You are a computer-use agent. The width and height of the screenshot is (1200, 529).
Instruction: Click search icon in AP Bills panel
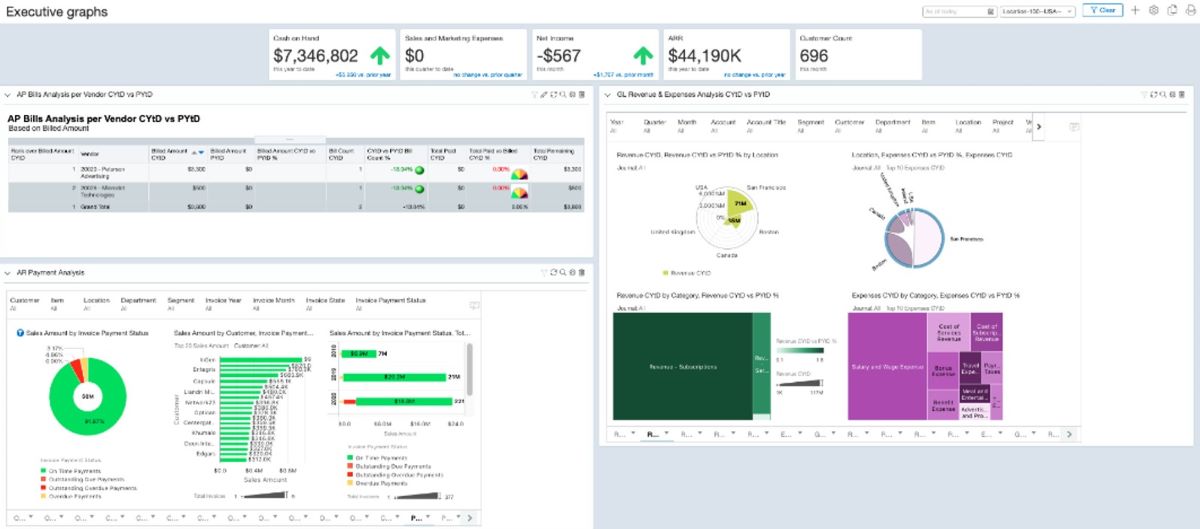pos(563,94)
